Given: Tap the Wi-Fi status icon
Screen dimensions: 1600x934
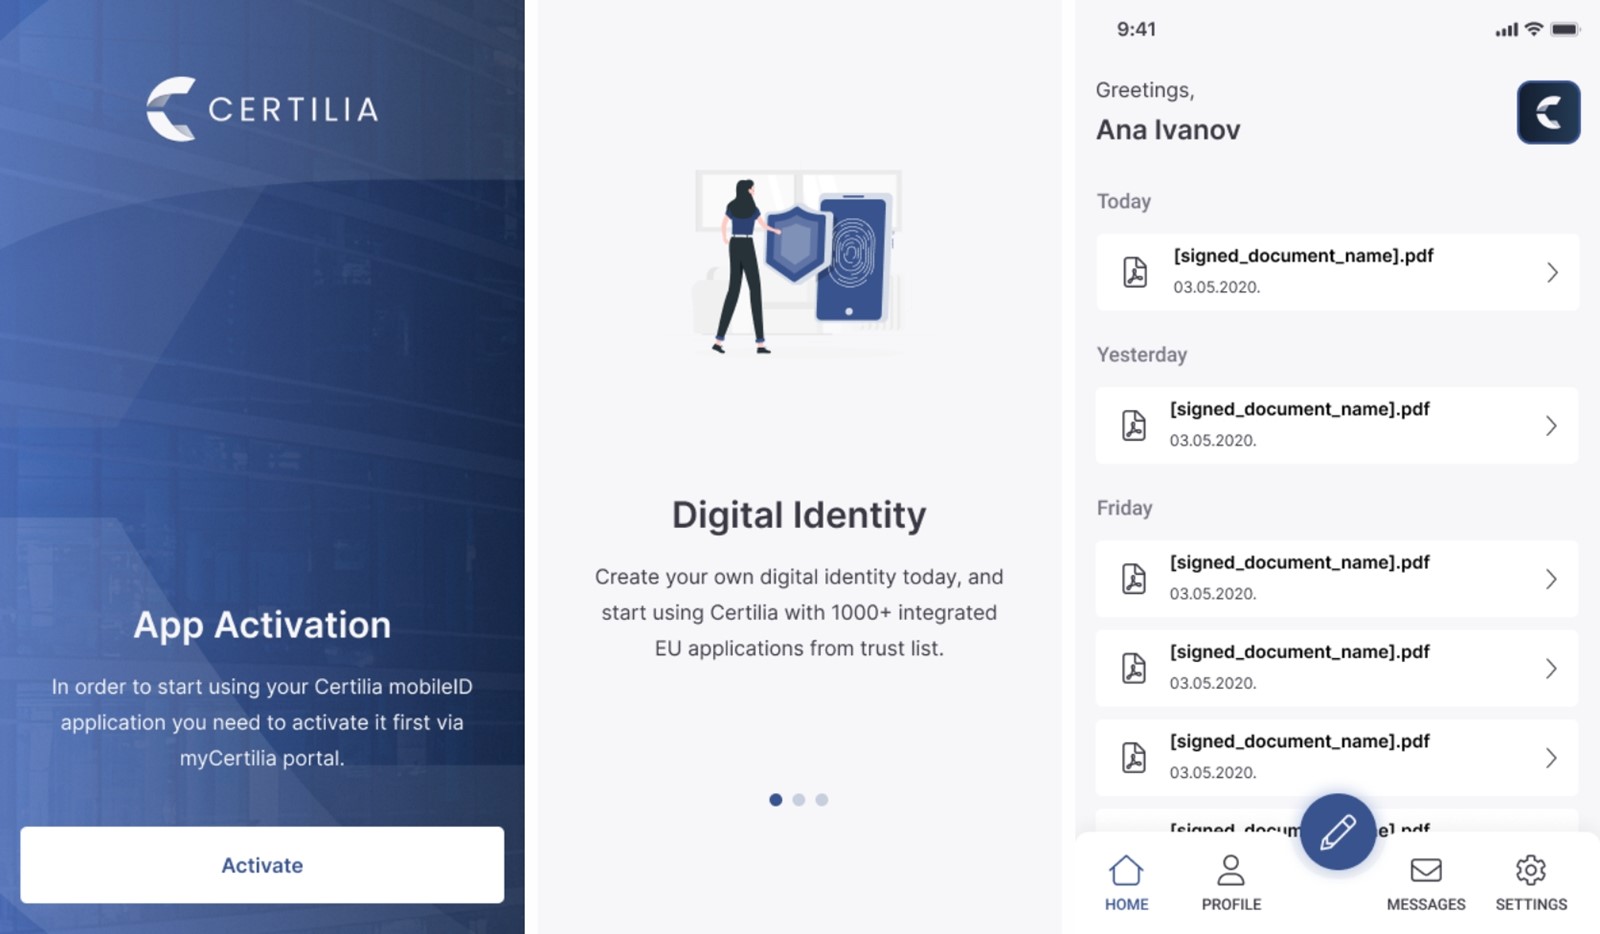Looking at the screenshot, I should pyautogui.click(x=1534, y=29).
